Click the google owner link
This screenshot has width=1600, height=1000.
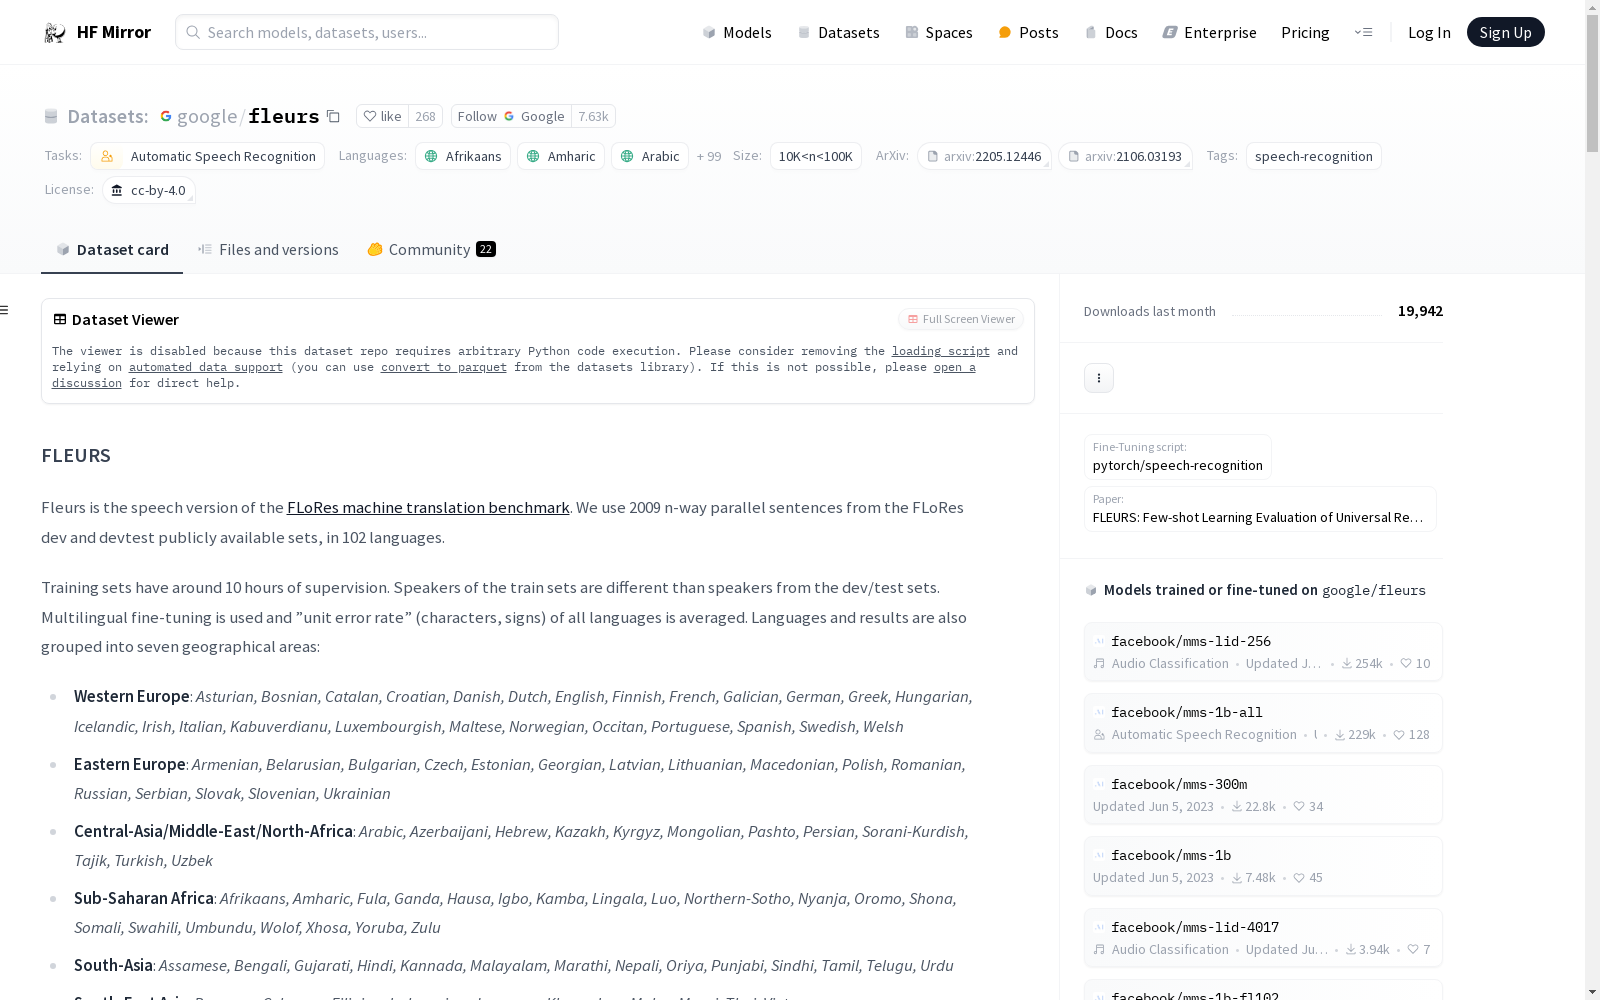pyautogui.click(x=207, y=117)
